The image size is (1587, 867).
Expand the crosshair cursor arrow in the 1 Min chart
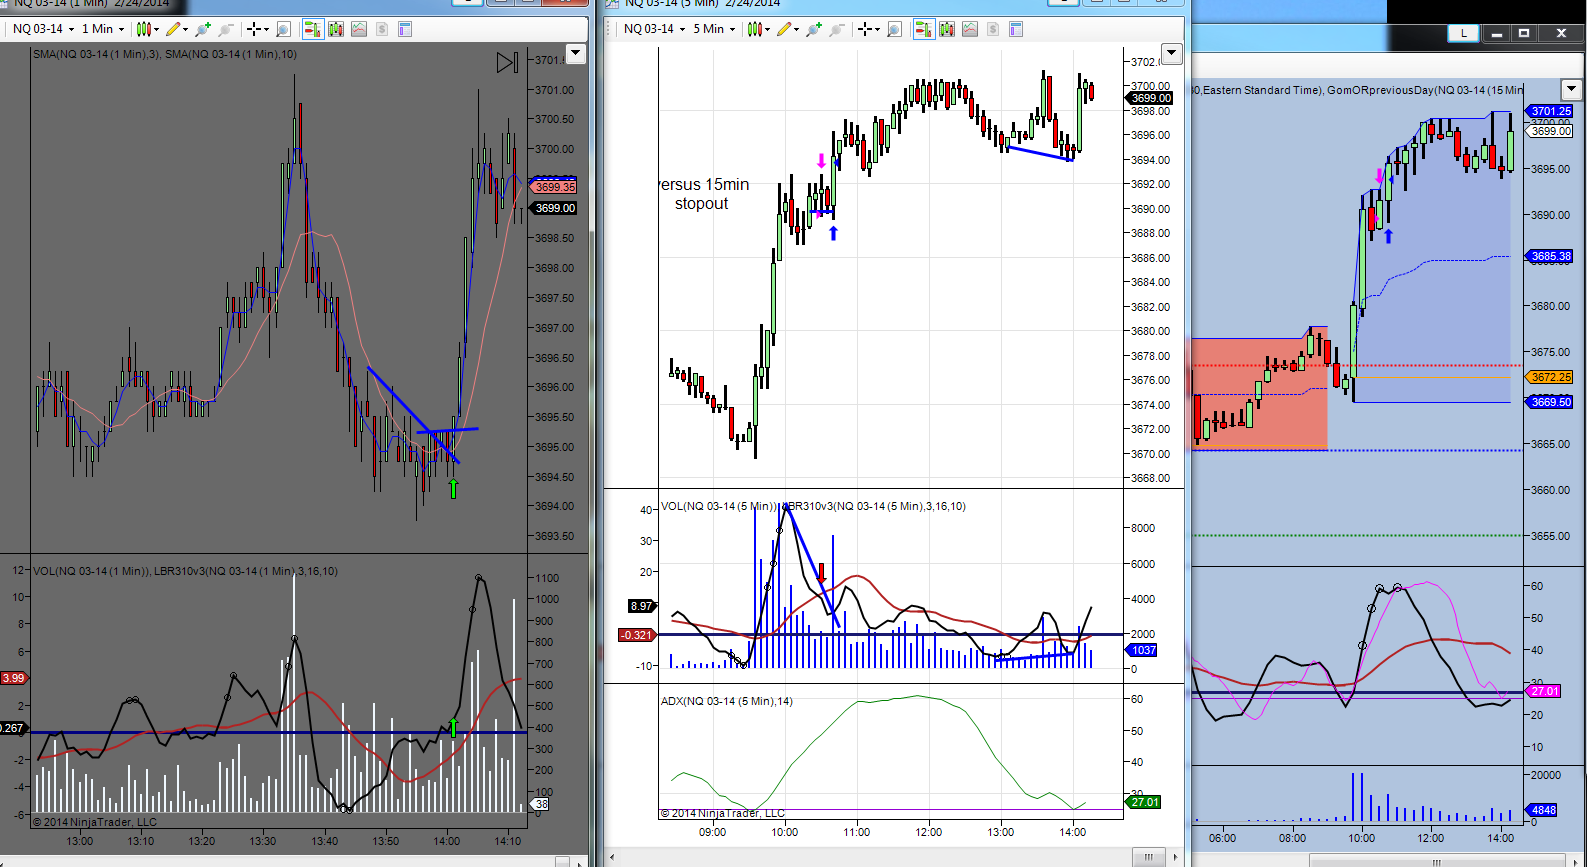(267, 29)
